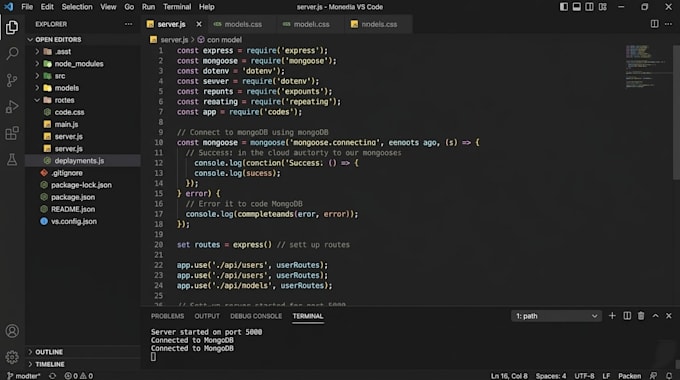Expand the models folder
680x380 pixels.
[37, 88]
